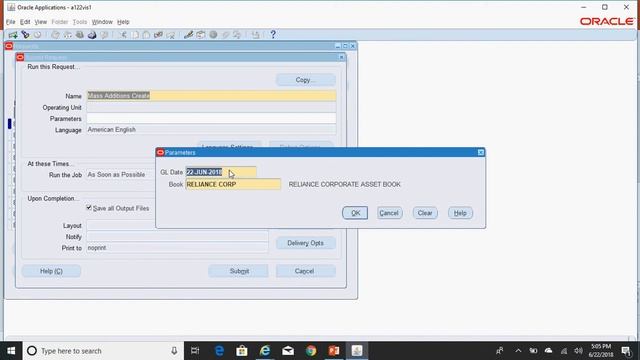
Task: Open Internet Explorer from the taskbar
Action: [x=265, y=351]
